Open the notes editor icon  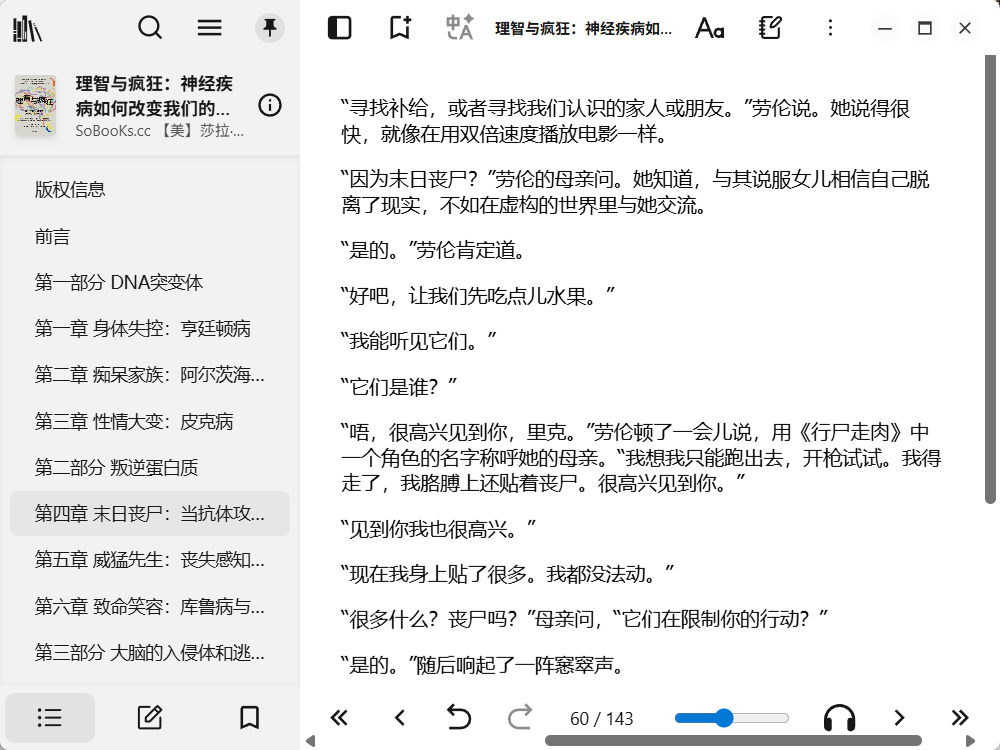770,28
